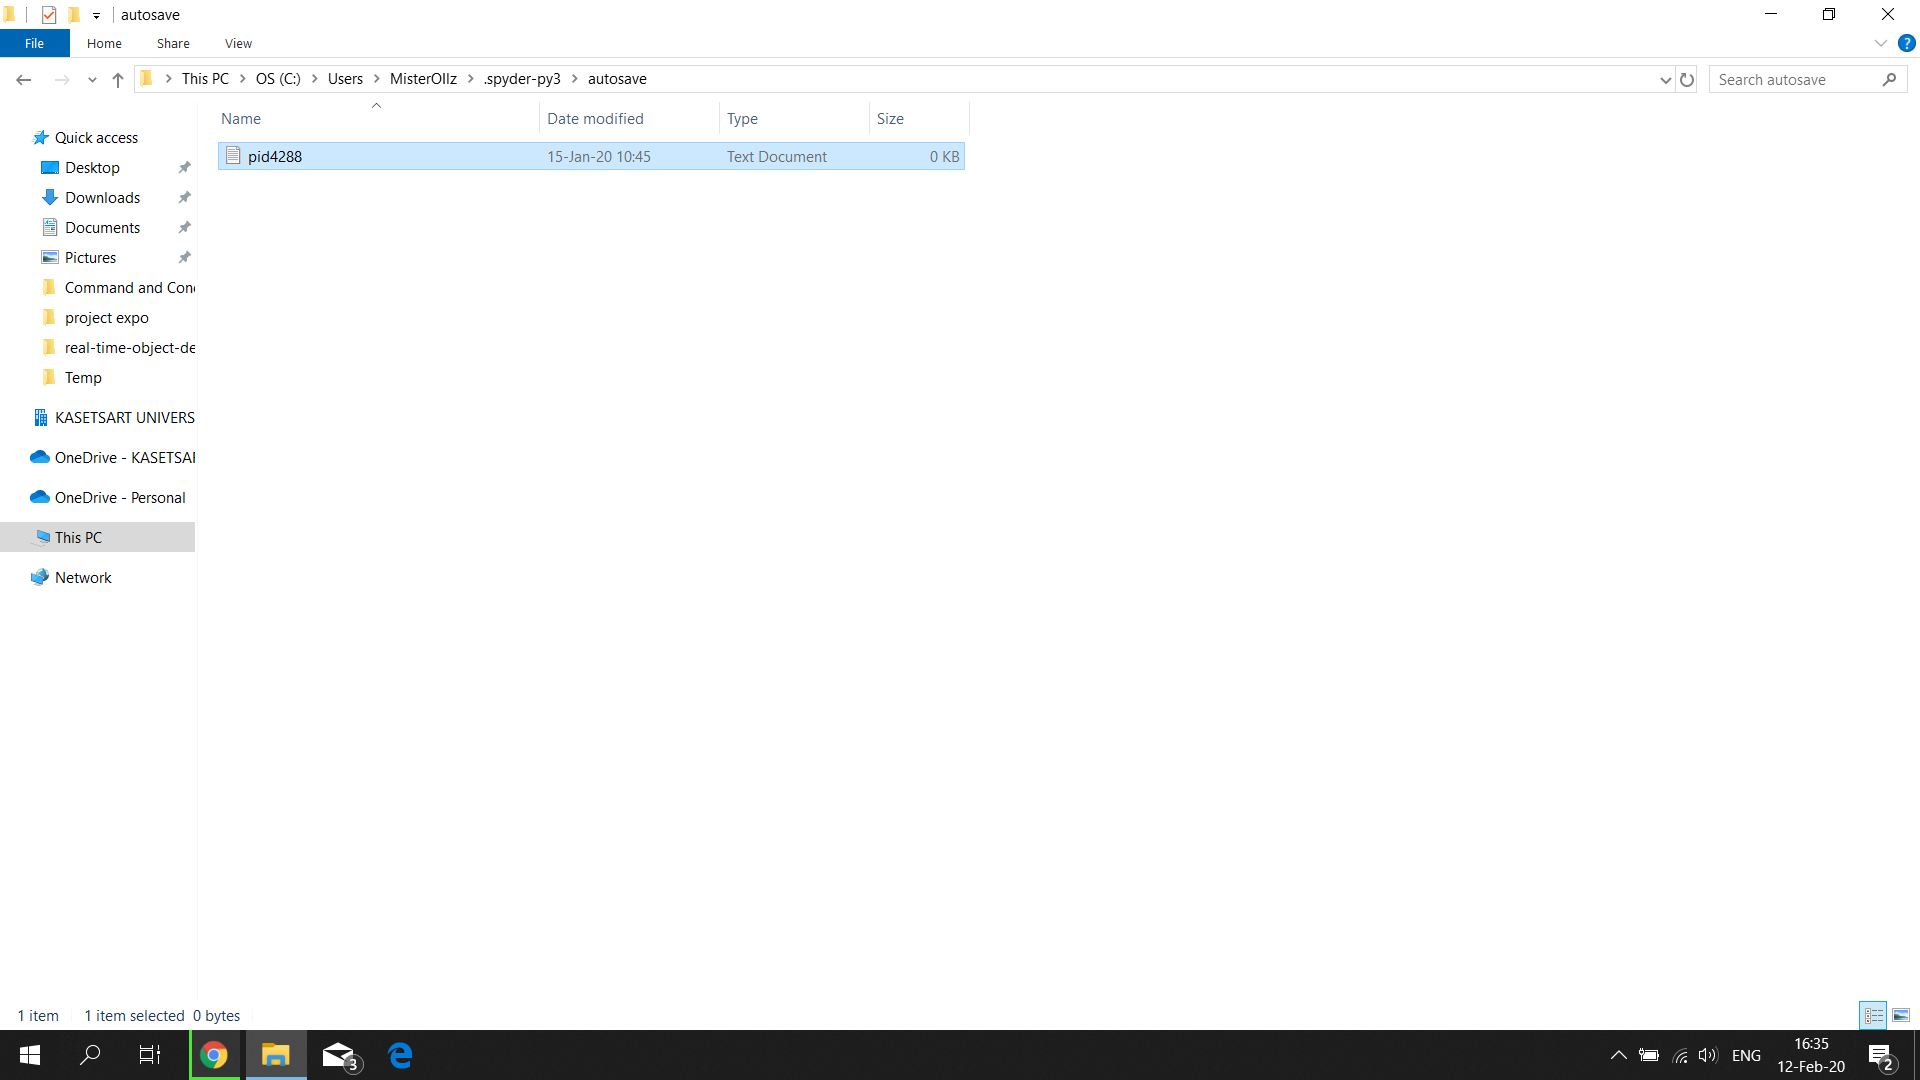Switch to Large icons view layout
Viewport: 1920px width, 1080px height.
(1901, 1015)
